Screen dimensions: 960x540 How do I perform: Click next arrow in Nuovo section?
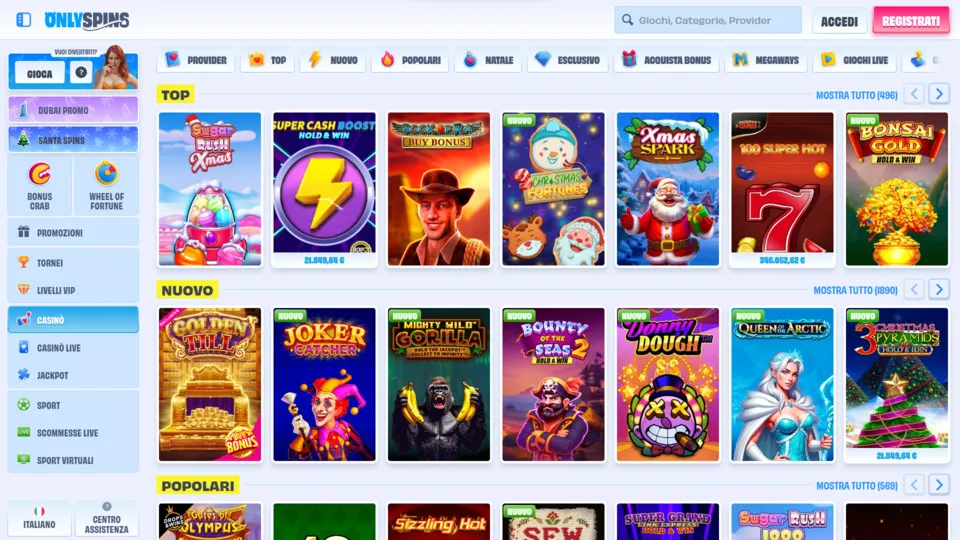pyautogui.click(x=939, y=289)
